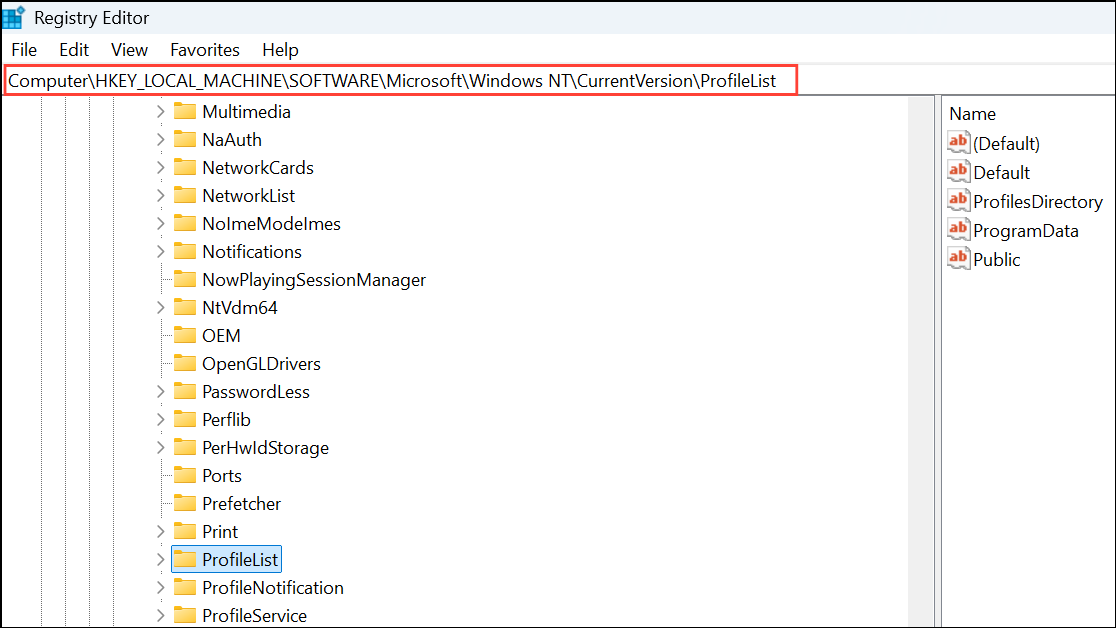Expand the Print key
Viewport: 1116px width, 628px height.
click(x=161, y=532)
